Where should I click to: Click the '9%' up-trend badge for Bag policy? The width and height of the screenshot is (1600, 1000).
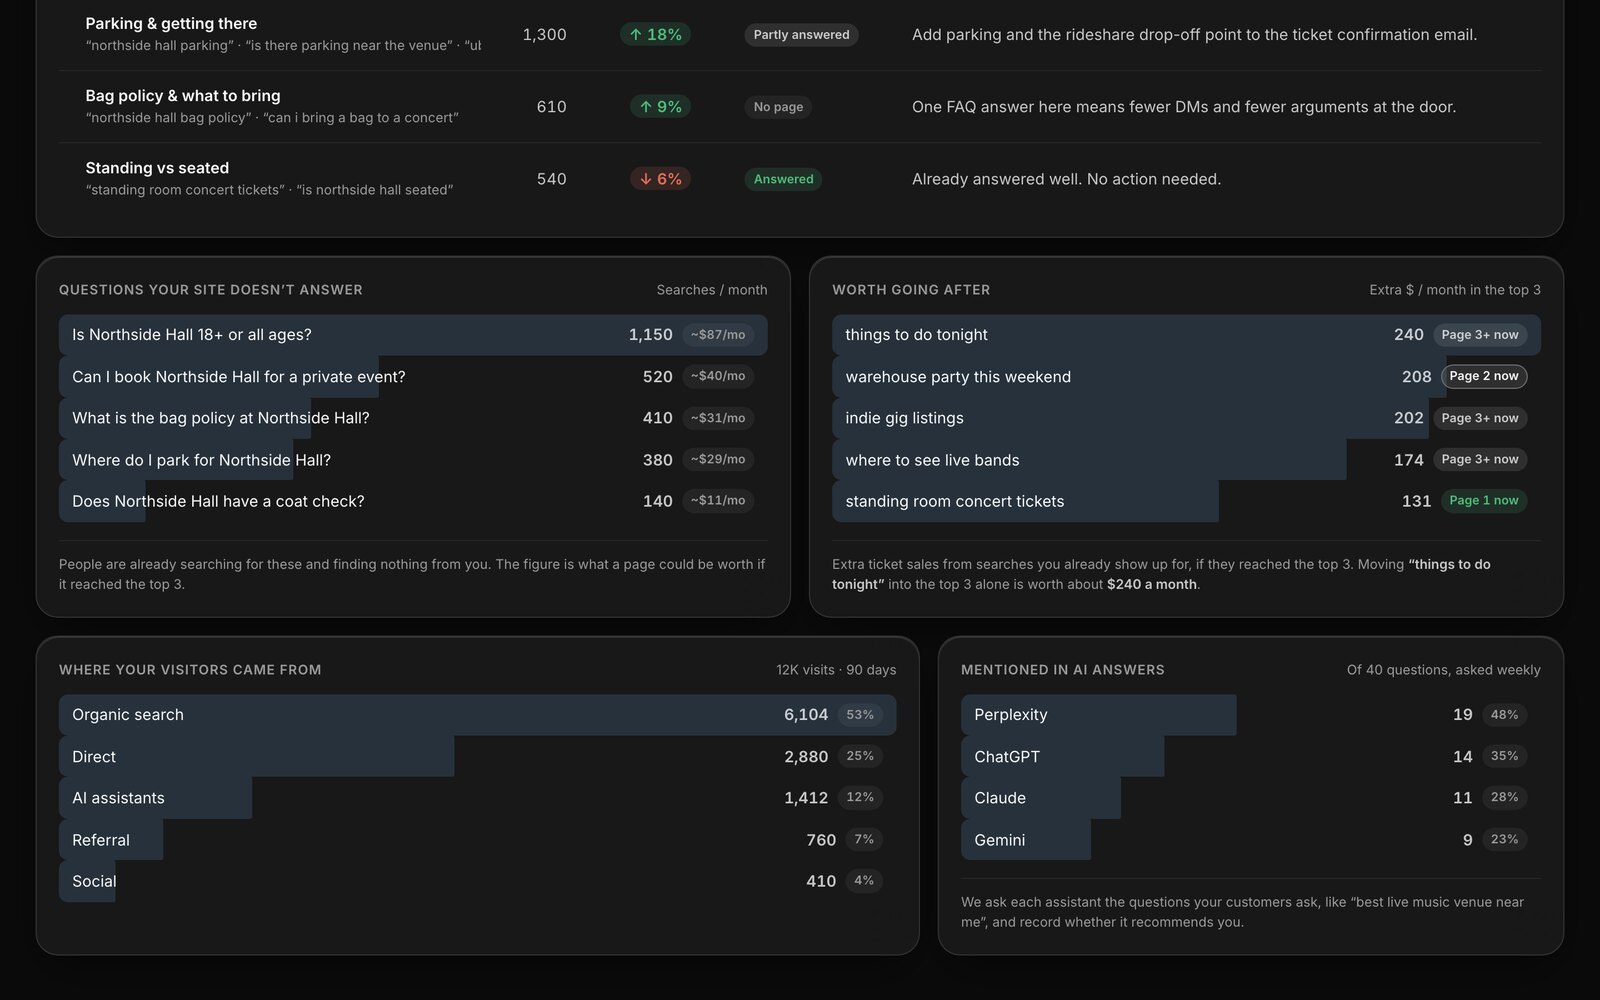click(660, 106)
